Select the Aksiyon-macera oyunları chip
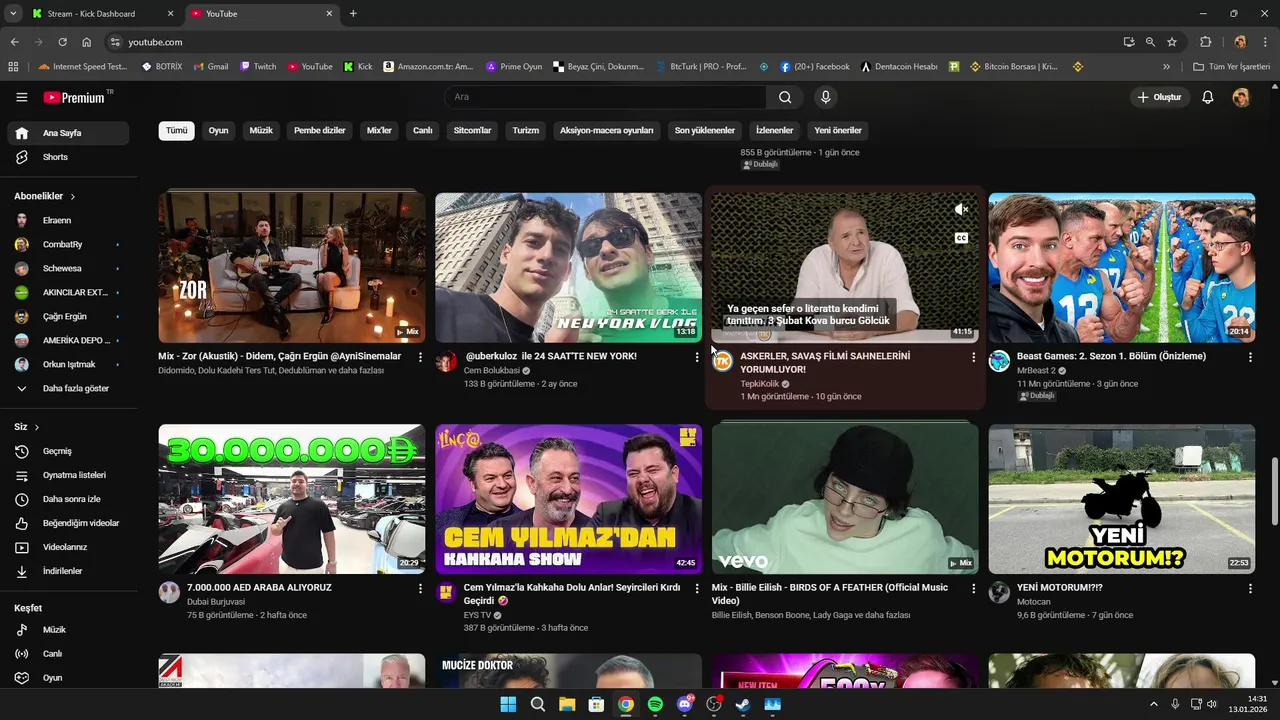1280x720 pixels. (606, 131)
